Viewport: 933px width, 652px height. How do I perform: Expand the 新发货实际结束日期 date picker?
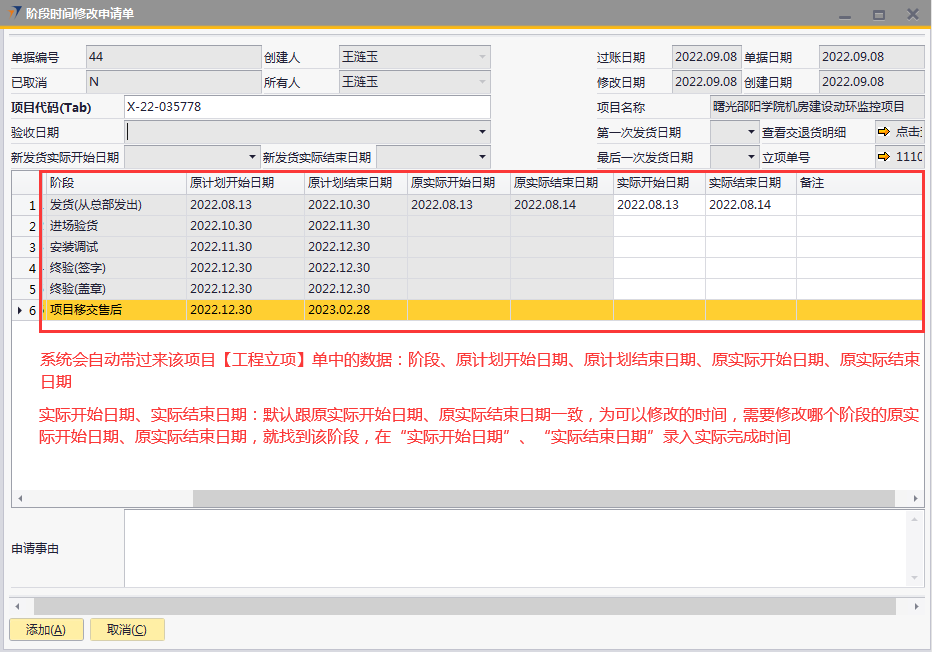482,157
